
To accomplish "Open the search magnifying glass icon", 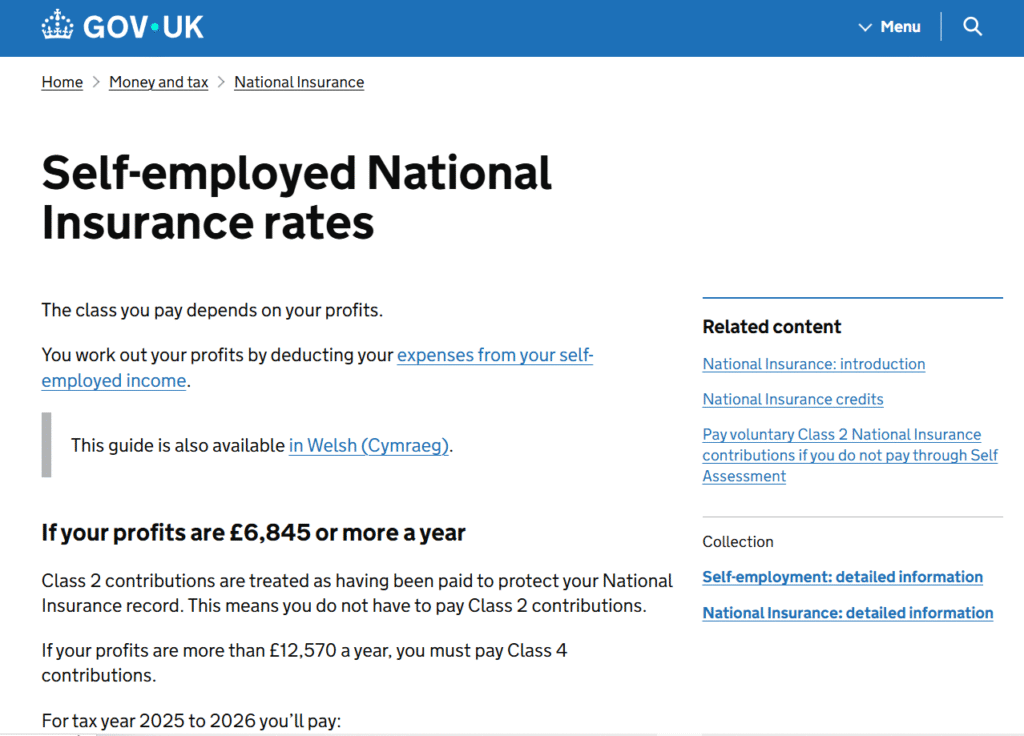I will point(972,27).
